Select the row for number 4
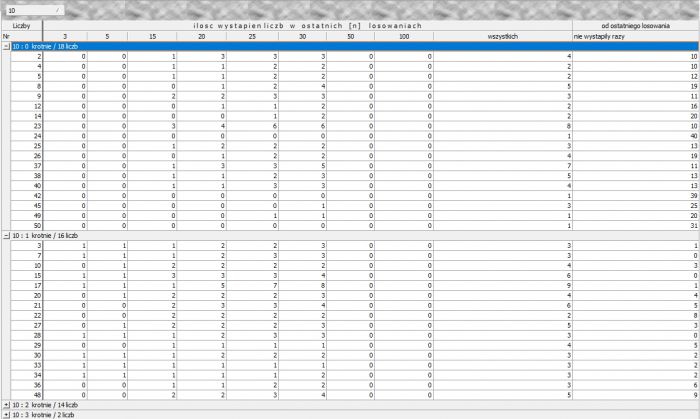The width and height of the screenshot is (700, 419). pyautogui.click(x=354, y=66)
